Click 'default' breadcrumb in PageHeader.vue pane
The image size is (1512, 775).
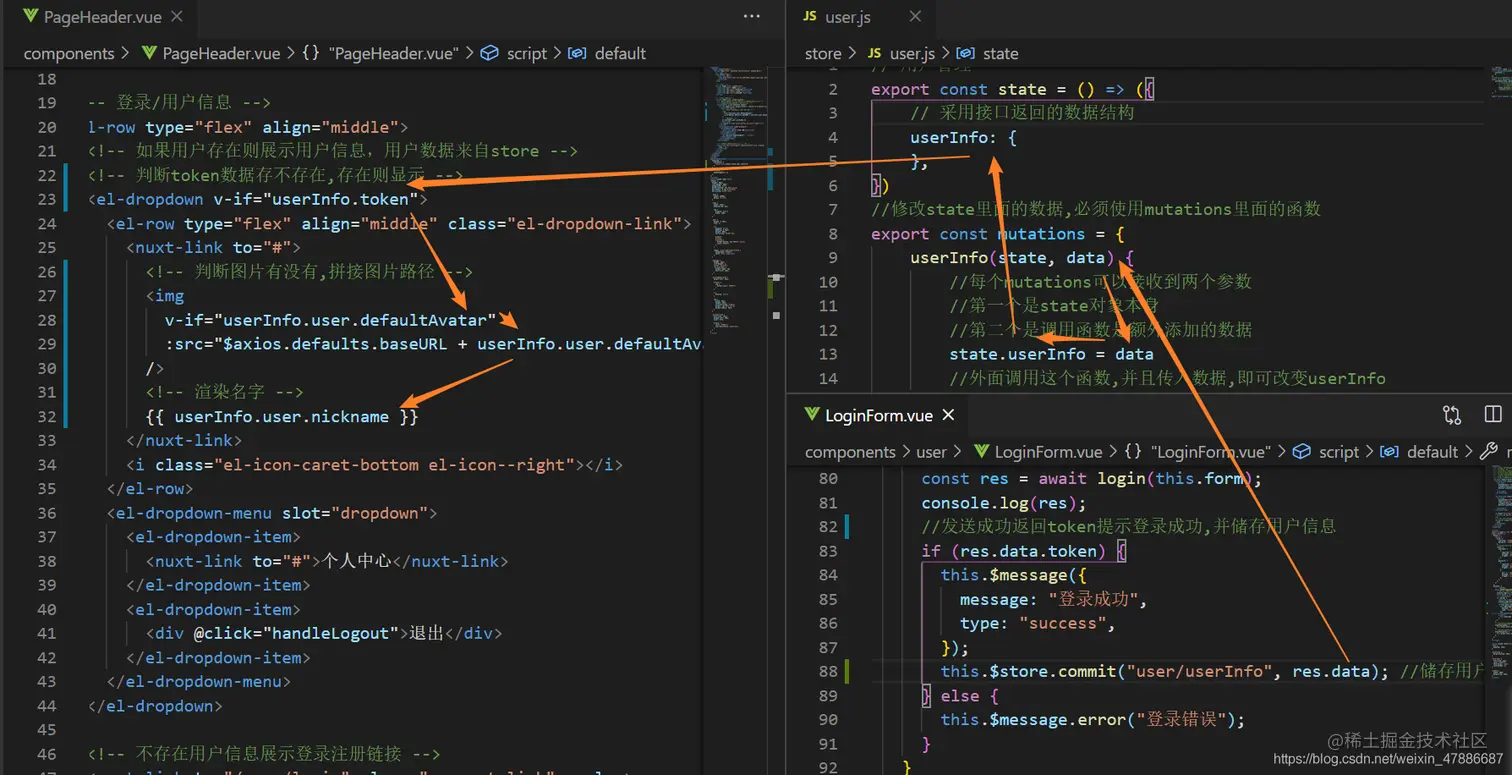620,53
